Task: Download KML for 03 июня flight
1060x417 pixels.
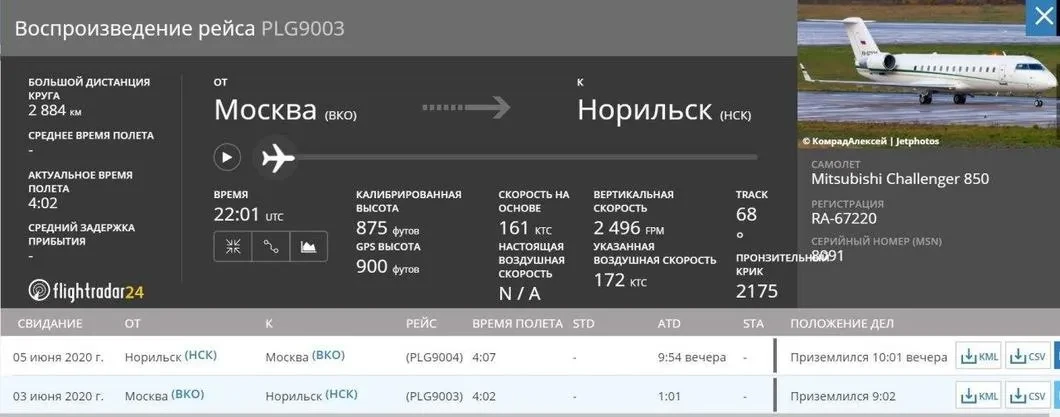Action: [978, 395]
